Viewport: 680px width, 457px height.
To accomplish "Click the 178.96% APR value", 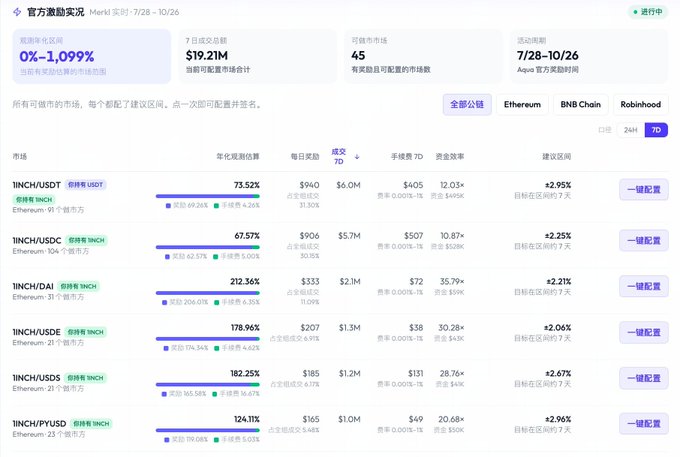I will (x=245, y=327).
